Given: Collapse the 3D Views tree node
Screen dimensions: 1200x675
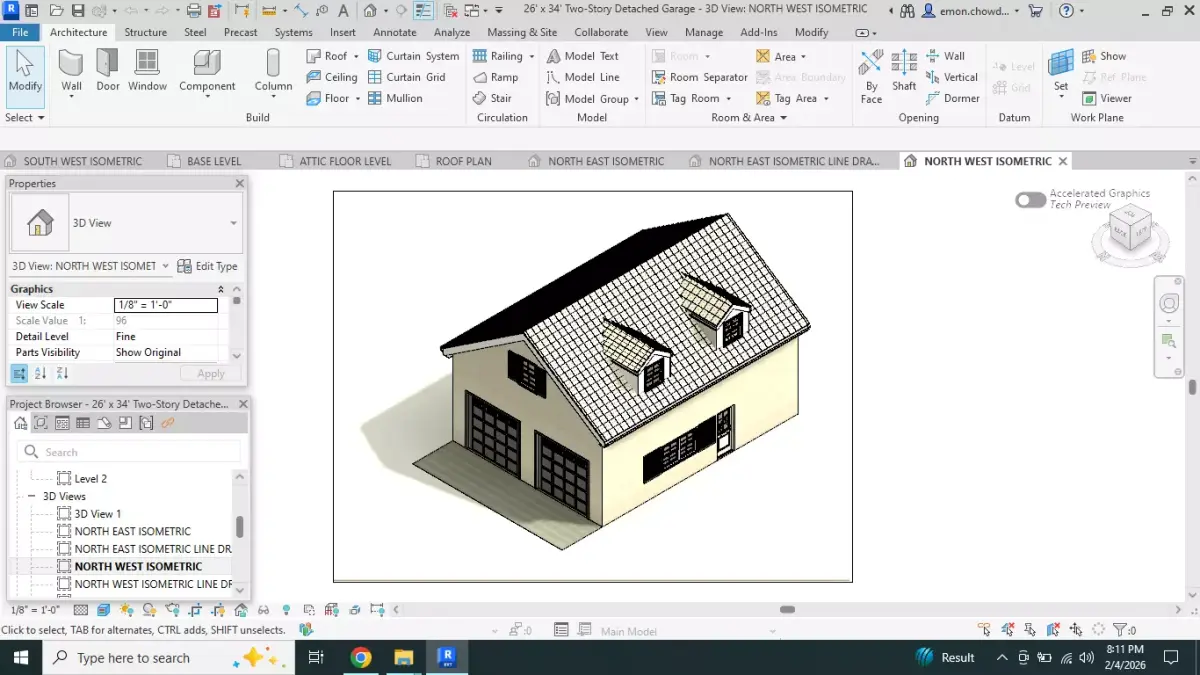Looking at the screenshot, I should coord(31,496).
